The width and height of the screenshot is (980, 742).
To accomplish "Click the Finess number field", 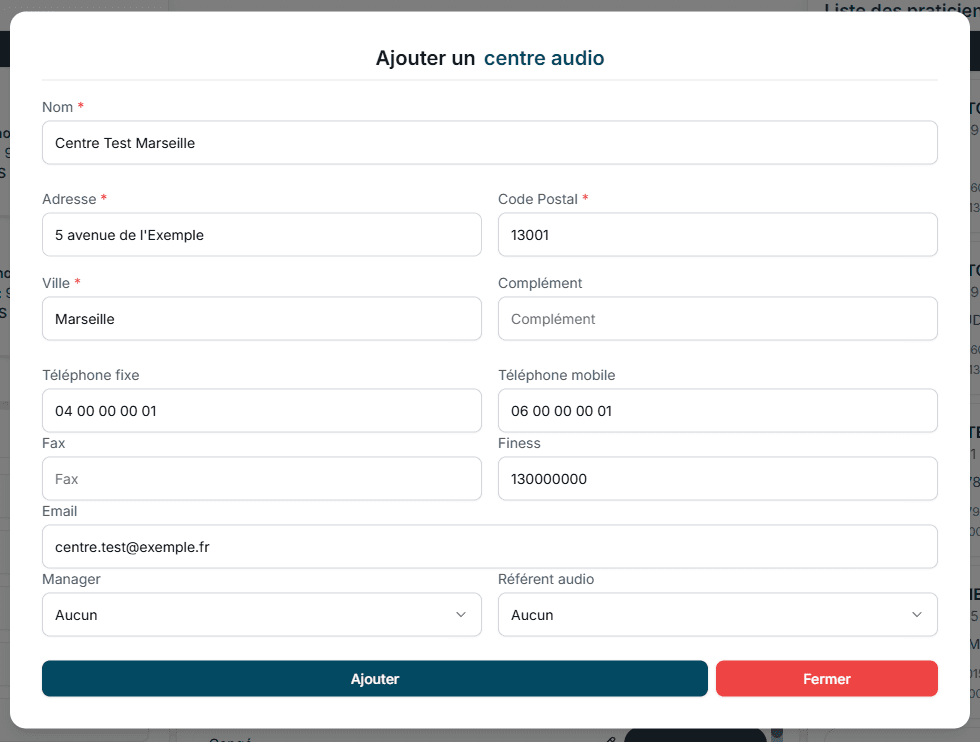I will (x=718, y=479).
